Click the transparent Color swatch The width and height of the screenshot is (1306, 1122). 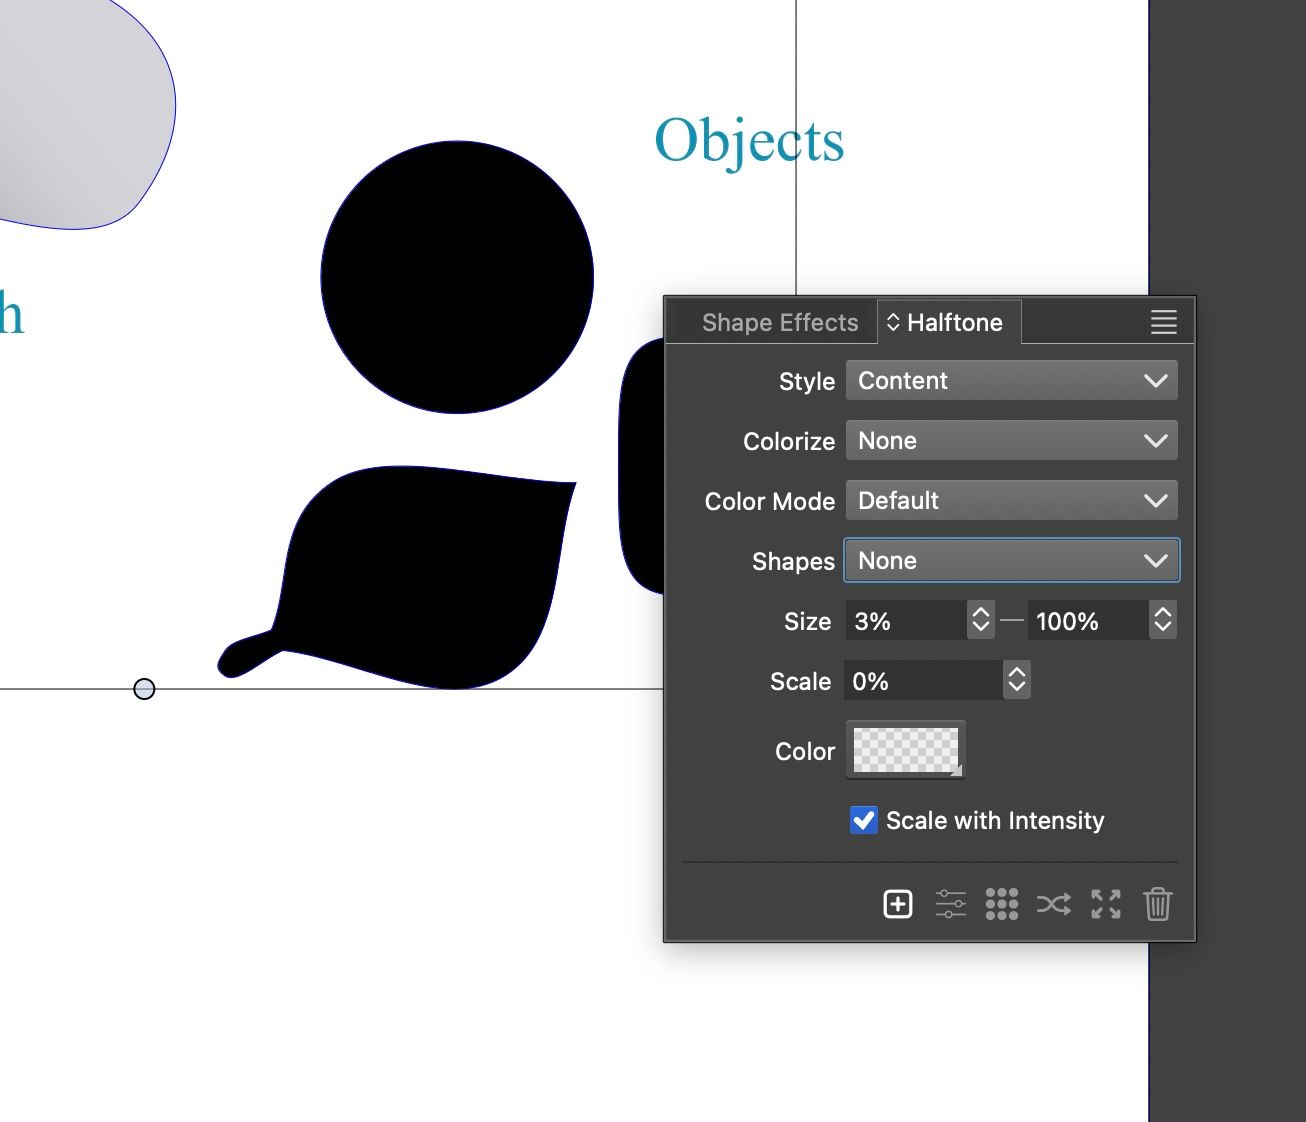pos(906,750)
